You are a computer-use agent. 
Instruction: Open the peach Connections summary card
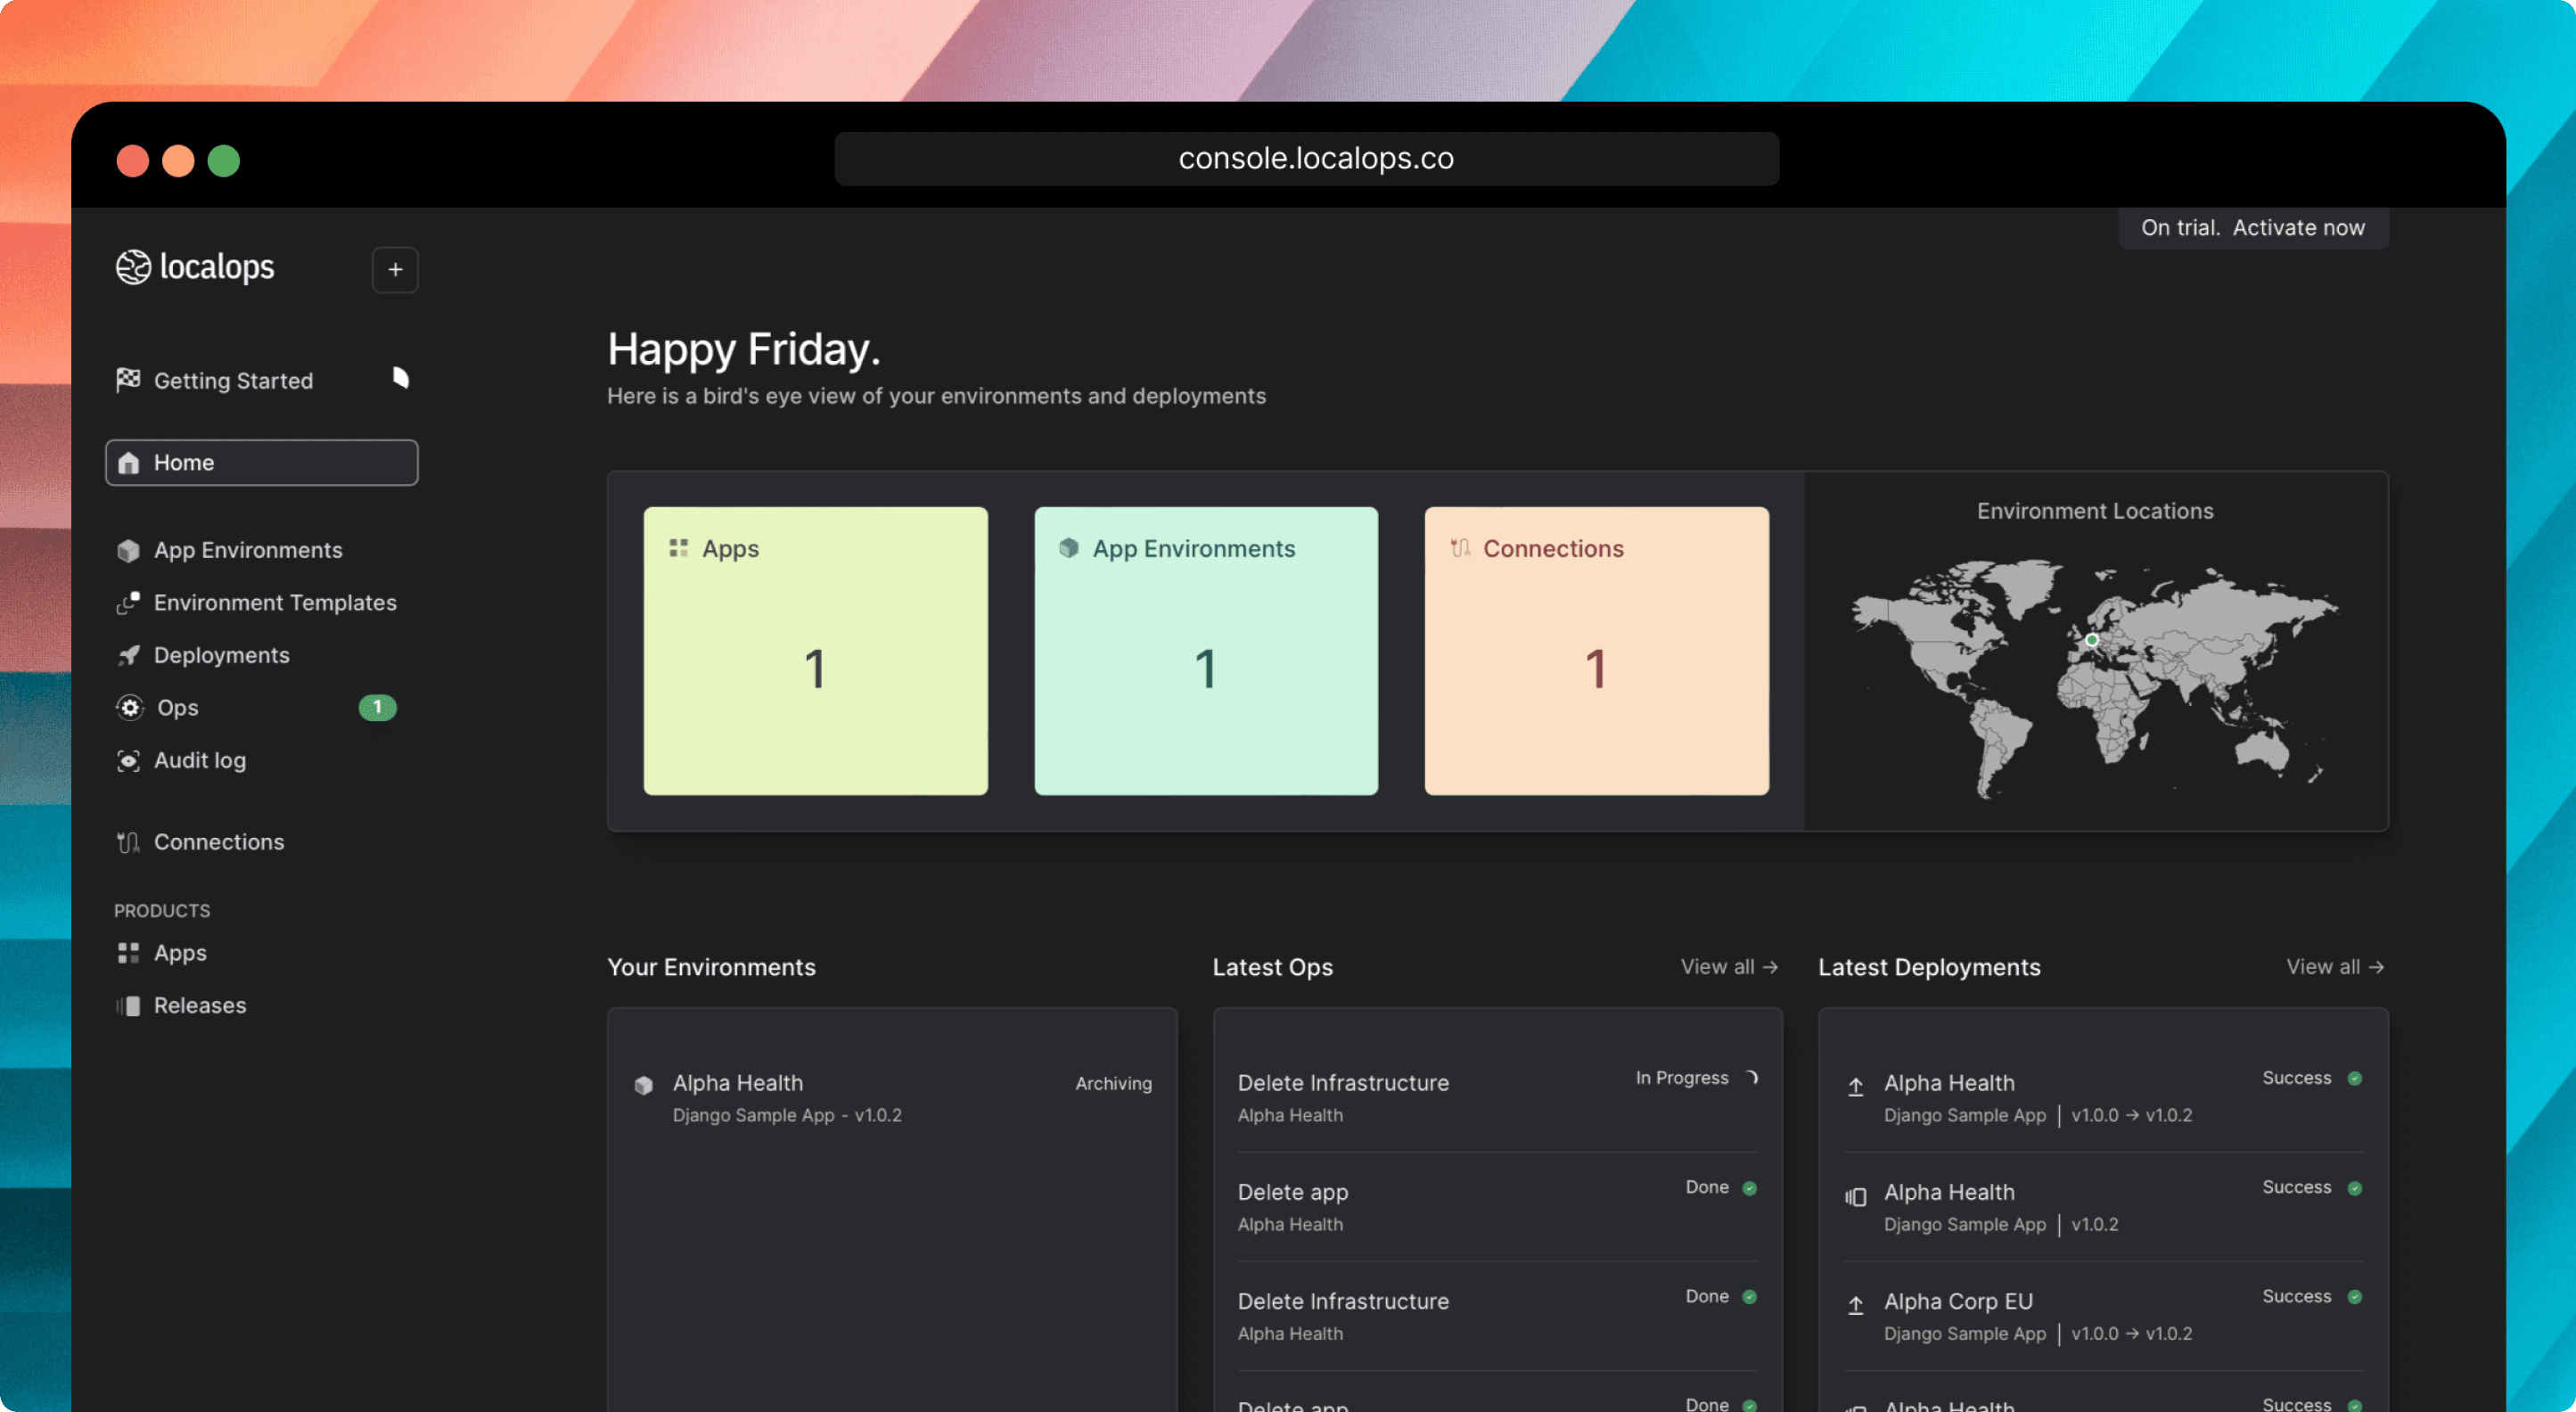1596,651
